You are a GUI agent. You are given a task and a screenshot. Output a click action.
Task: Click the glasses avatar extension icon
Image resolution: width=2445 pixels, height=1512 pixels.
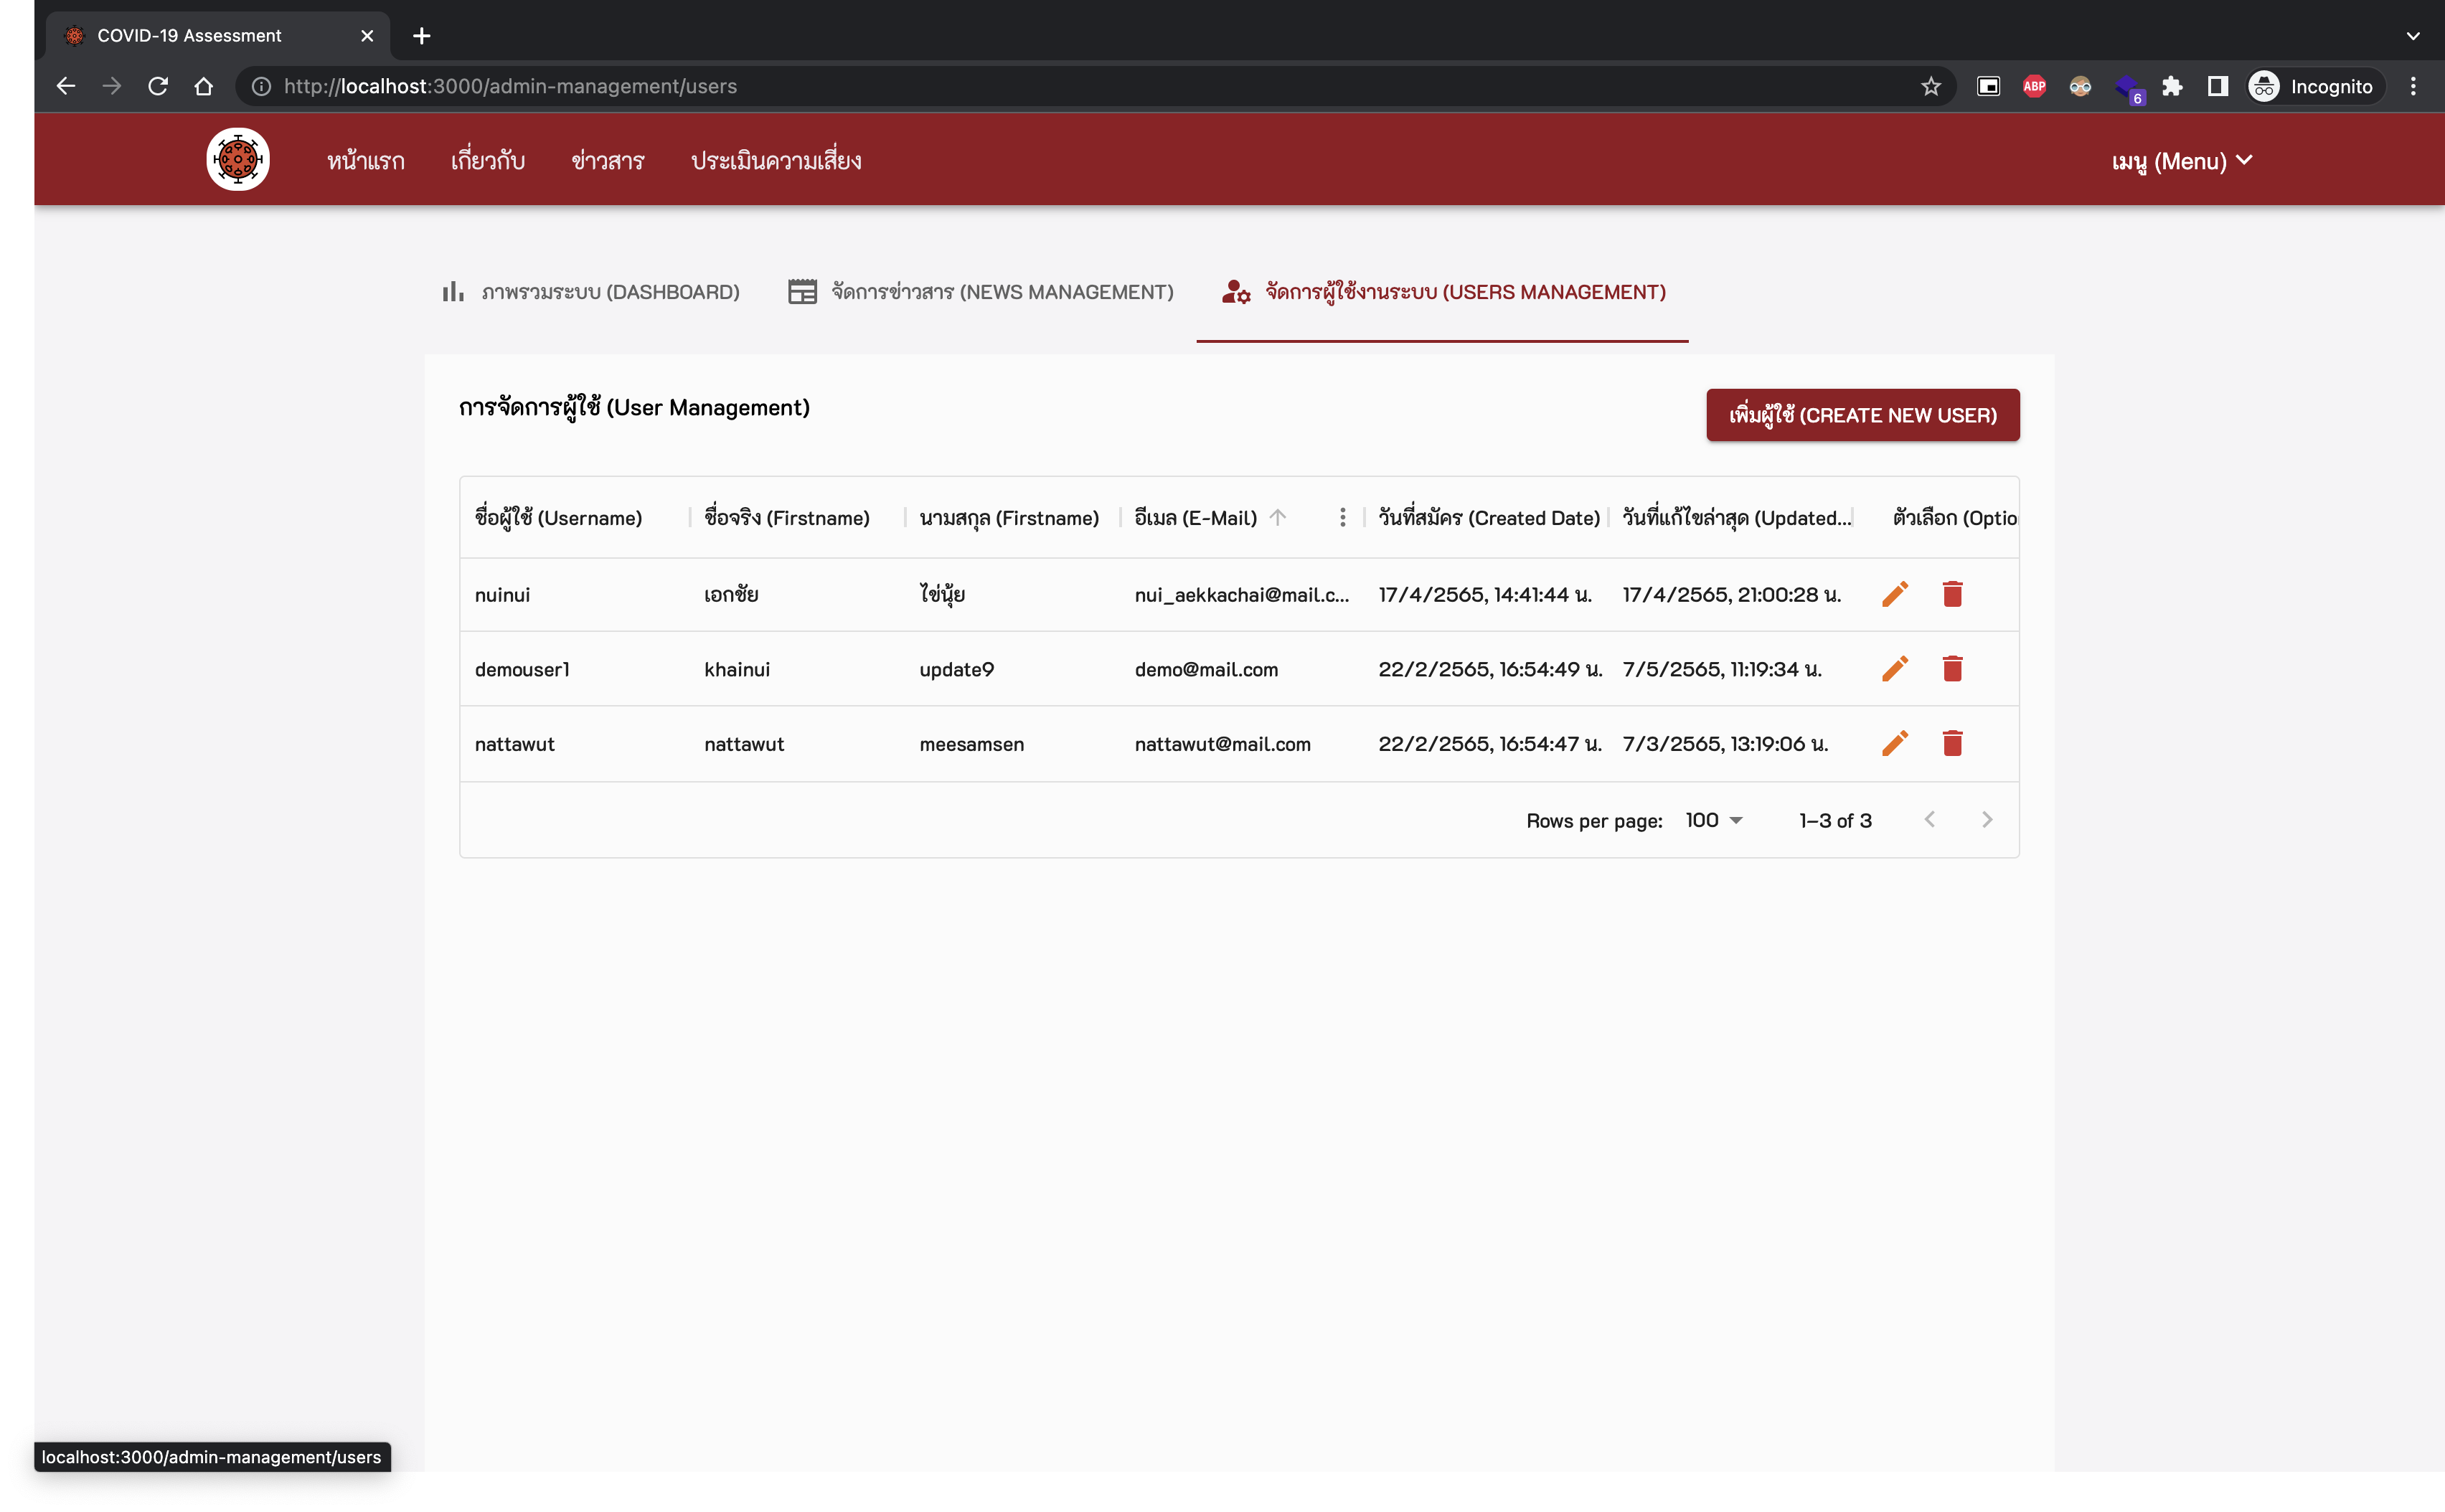(2079, 86)
